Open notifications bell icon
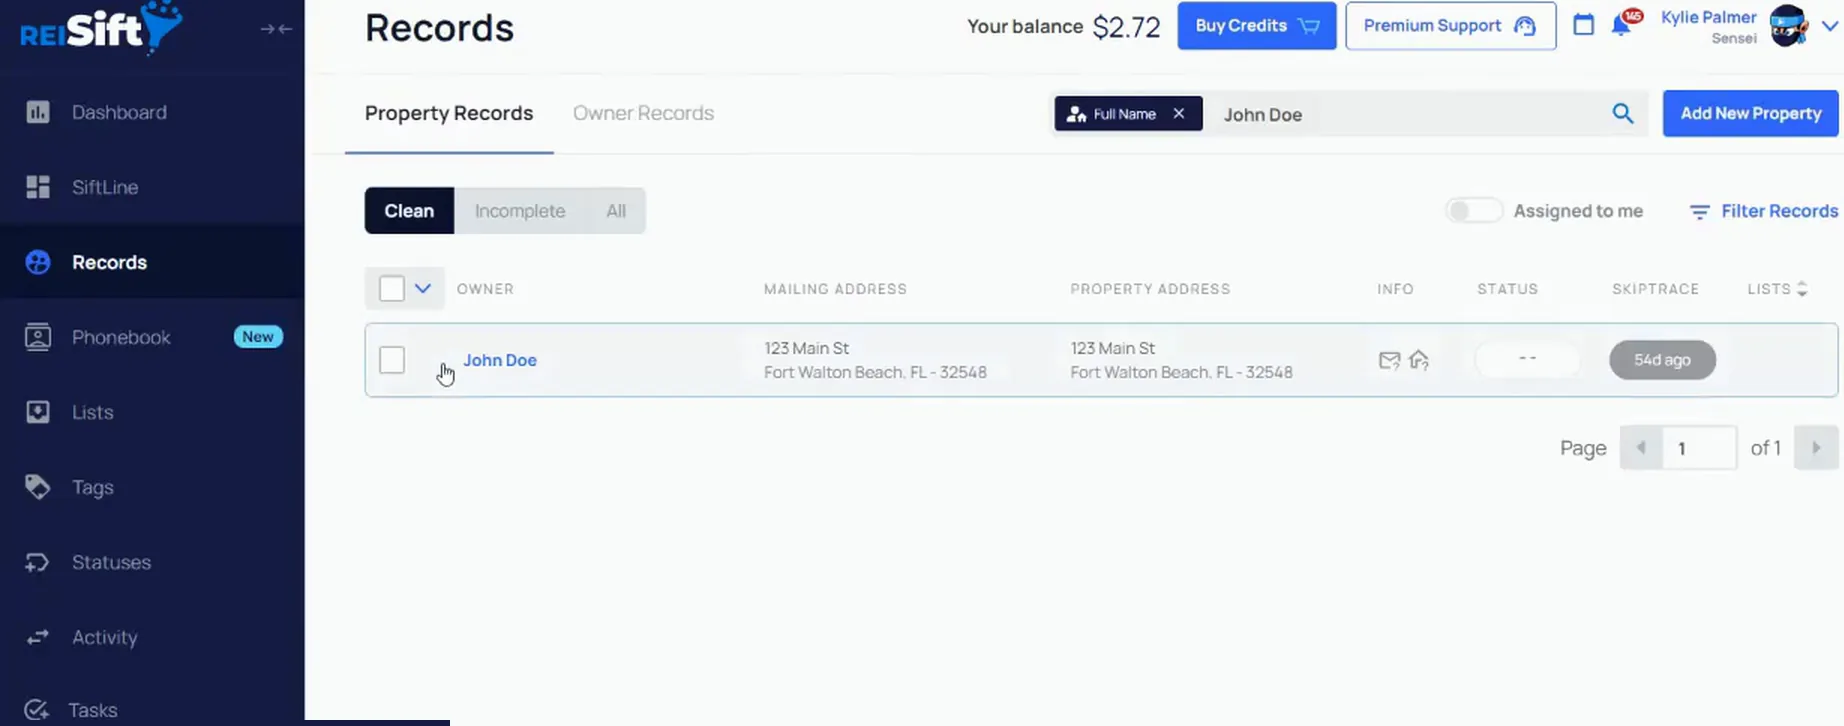Viewport: 1844px width, 726px height. (1621, 26)
